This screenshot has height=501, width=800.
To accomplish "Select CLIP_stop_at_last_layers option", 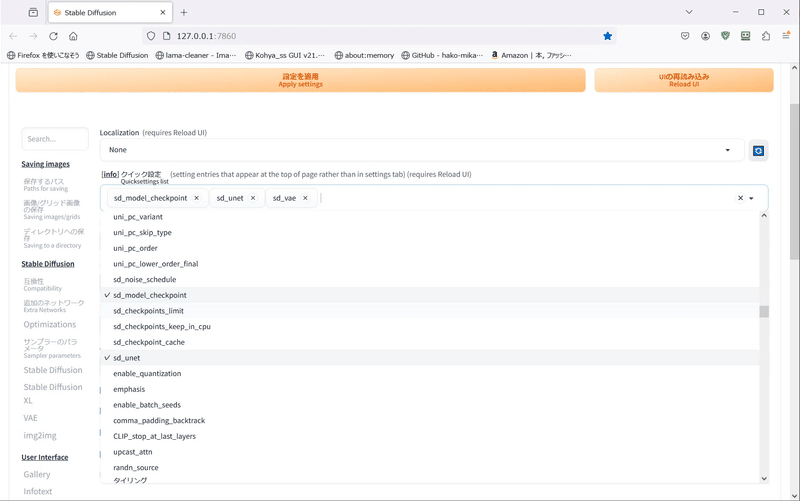I will coord(430,436).
